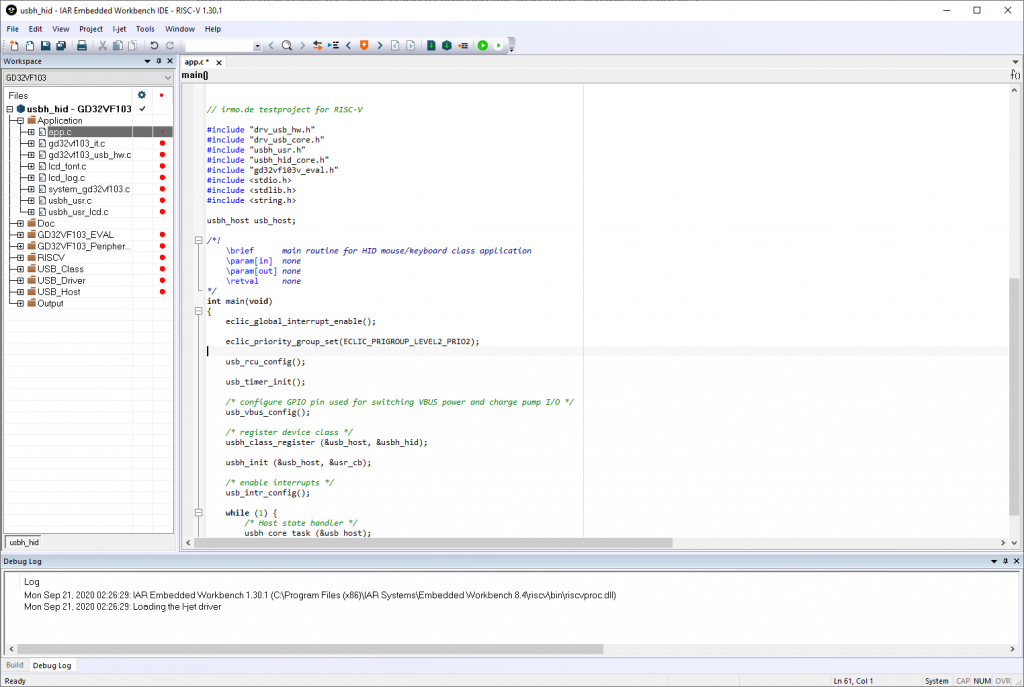The image size is (1024, 687).
Task: Open the Tools menu
Action: [145, 29]
